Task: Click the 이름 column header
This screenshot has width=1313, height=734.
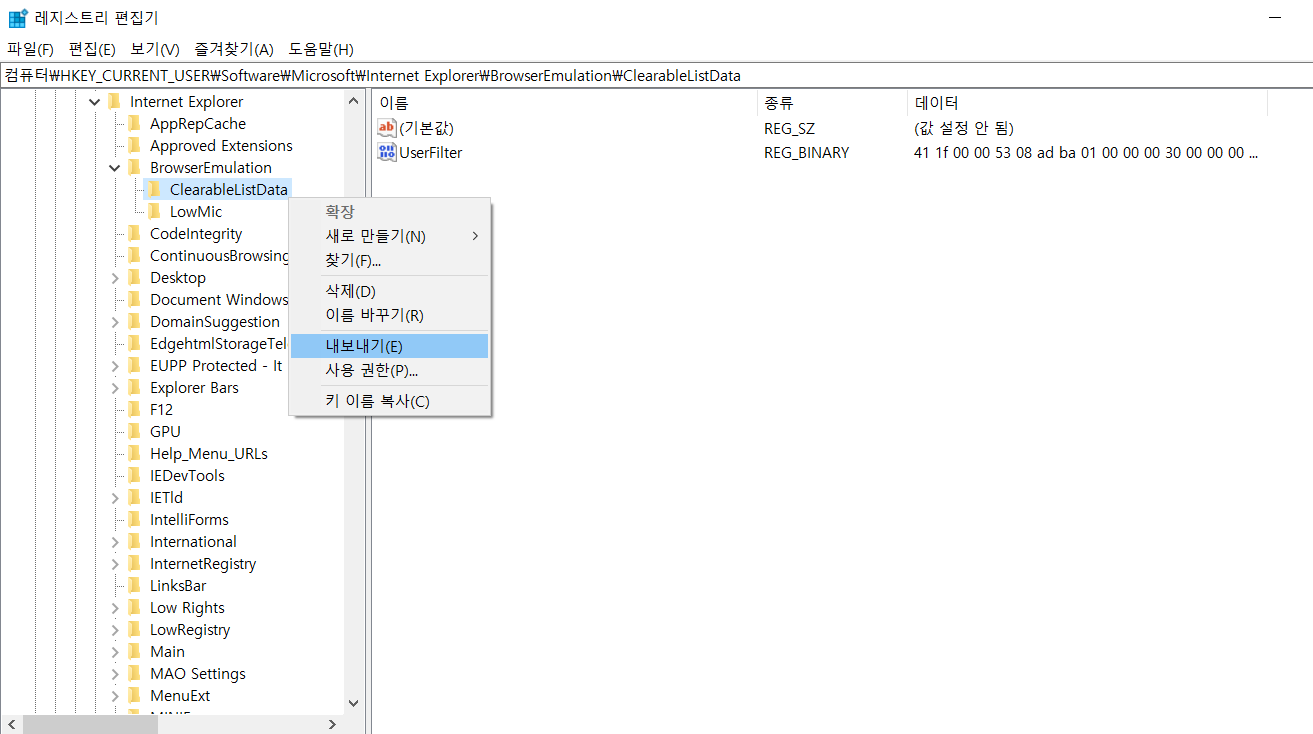Action: coord(564,102)
